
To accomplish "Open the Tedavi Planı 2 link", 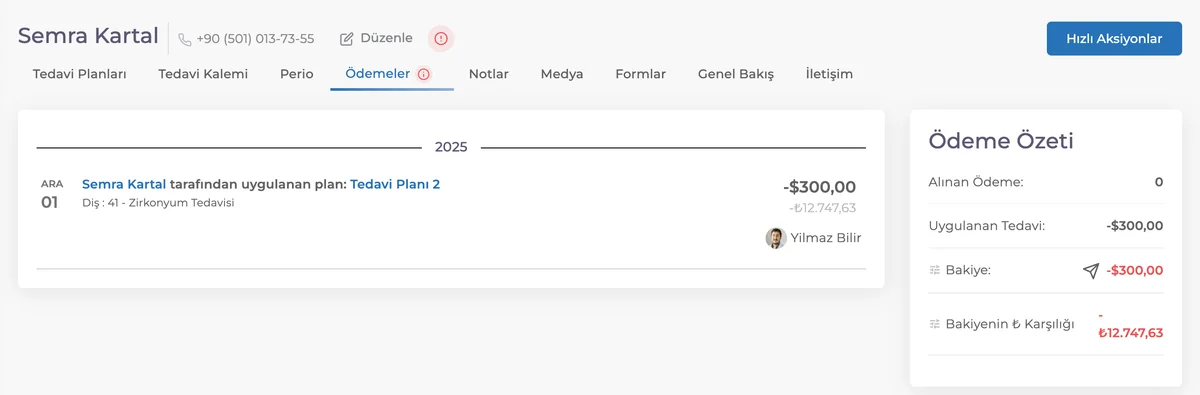I will (395, 184).
